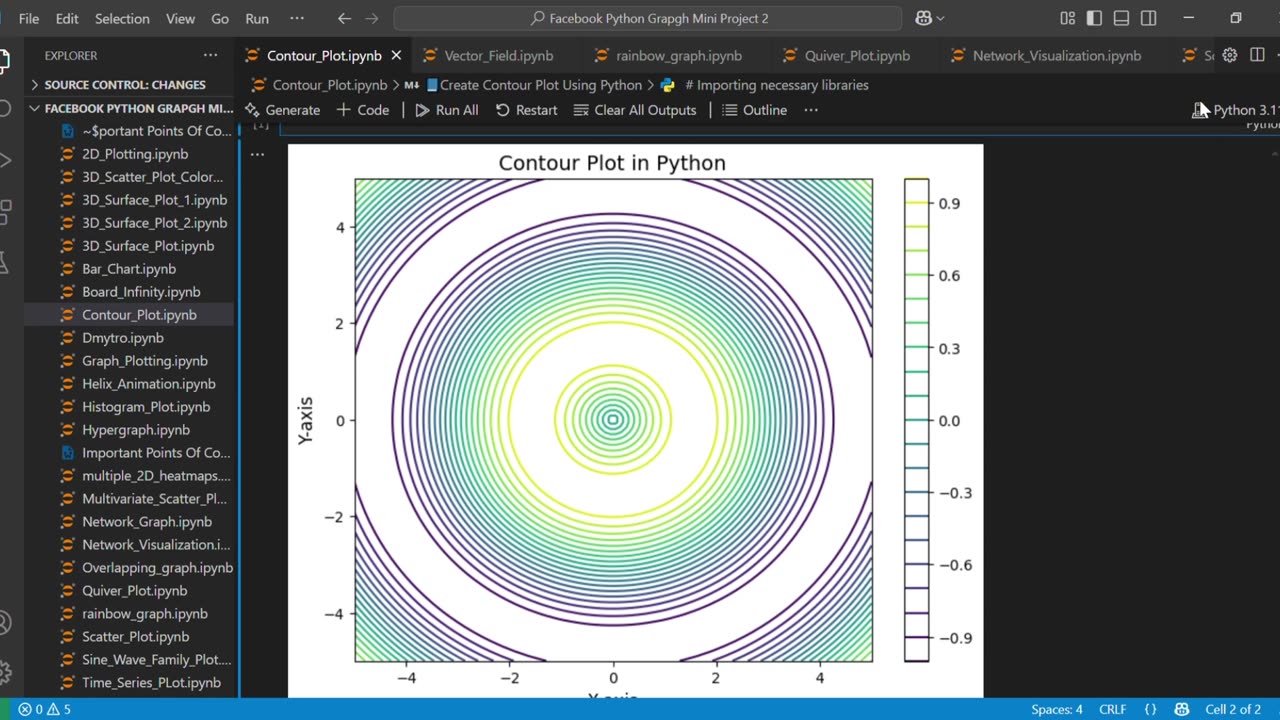Open 3D_Scatter_Plot_Color file in the Explorer

tap(152, 177)
